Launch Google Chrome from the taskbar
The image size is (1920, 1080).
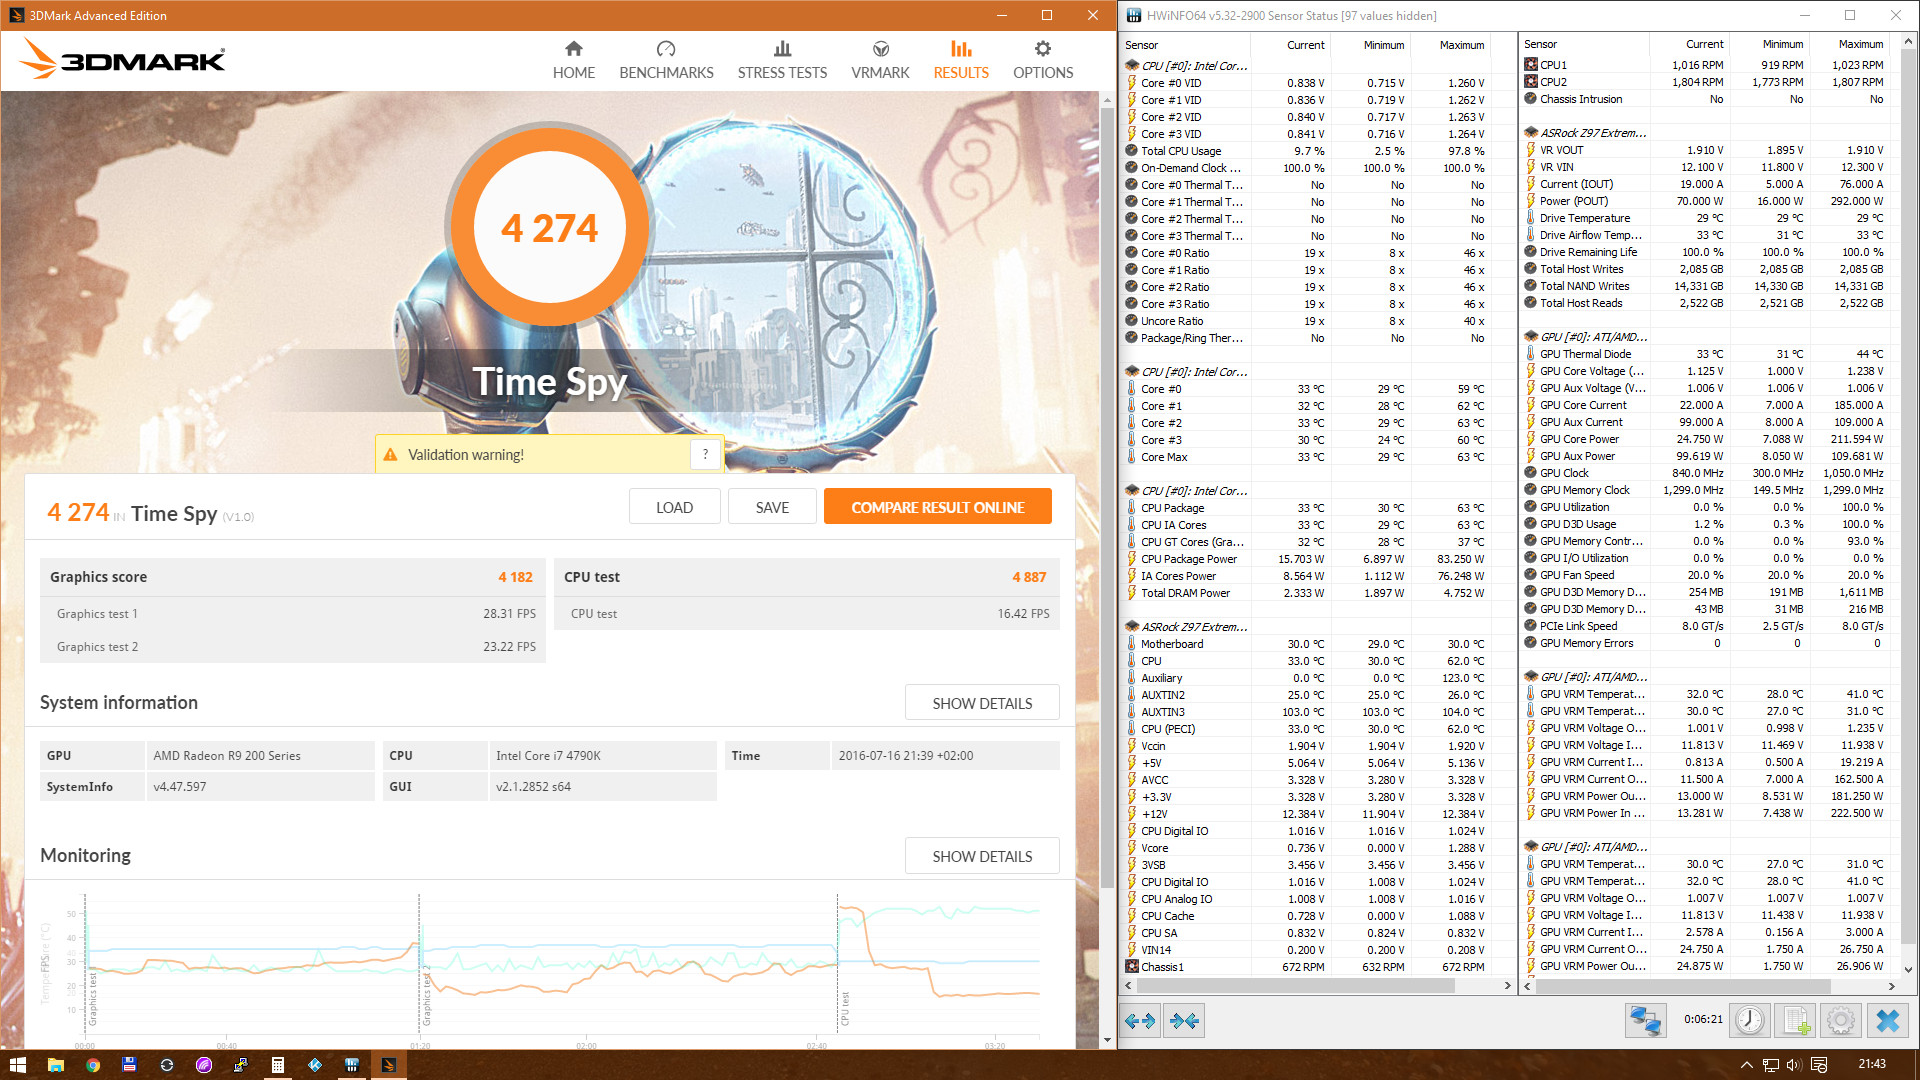92,1065
